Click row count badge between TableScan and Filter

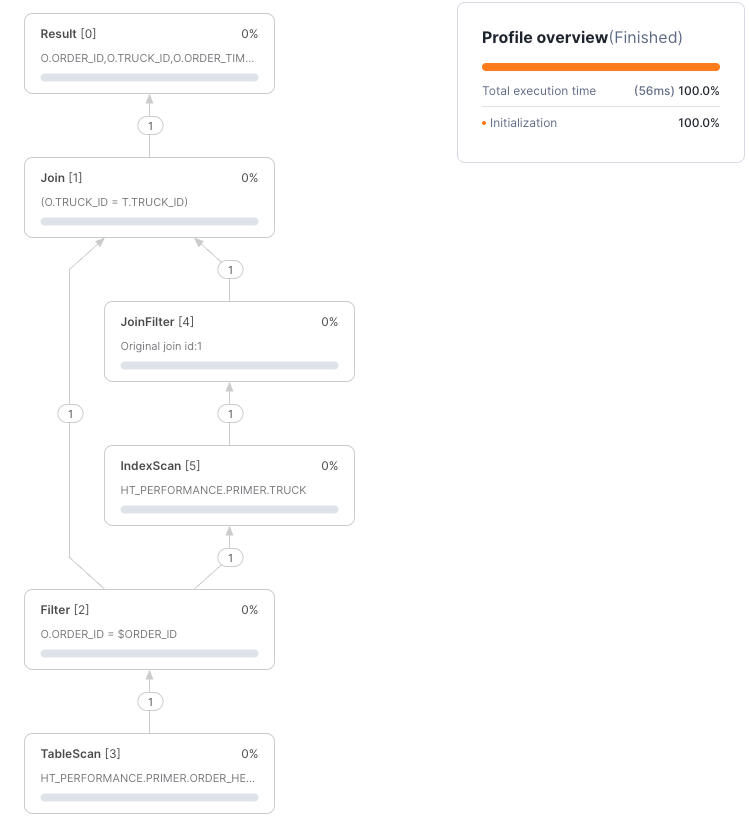coord(150,702)
